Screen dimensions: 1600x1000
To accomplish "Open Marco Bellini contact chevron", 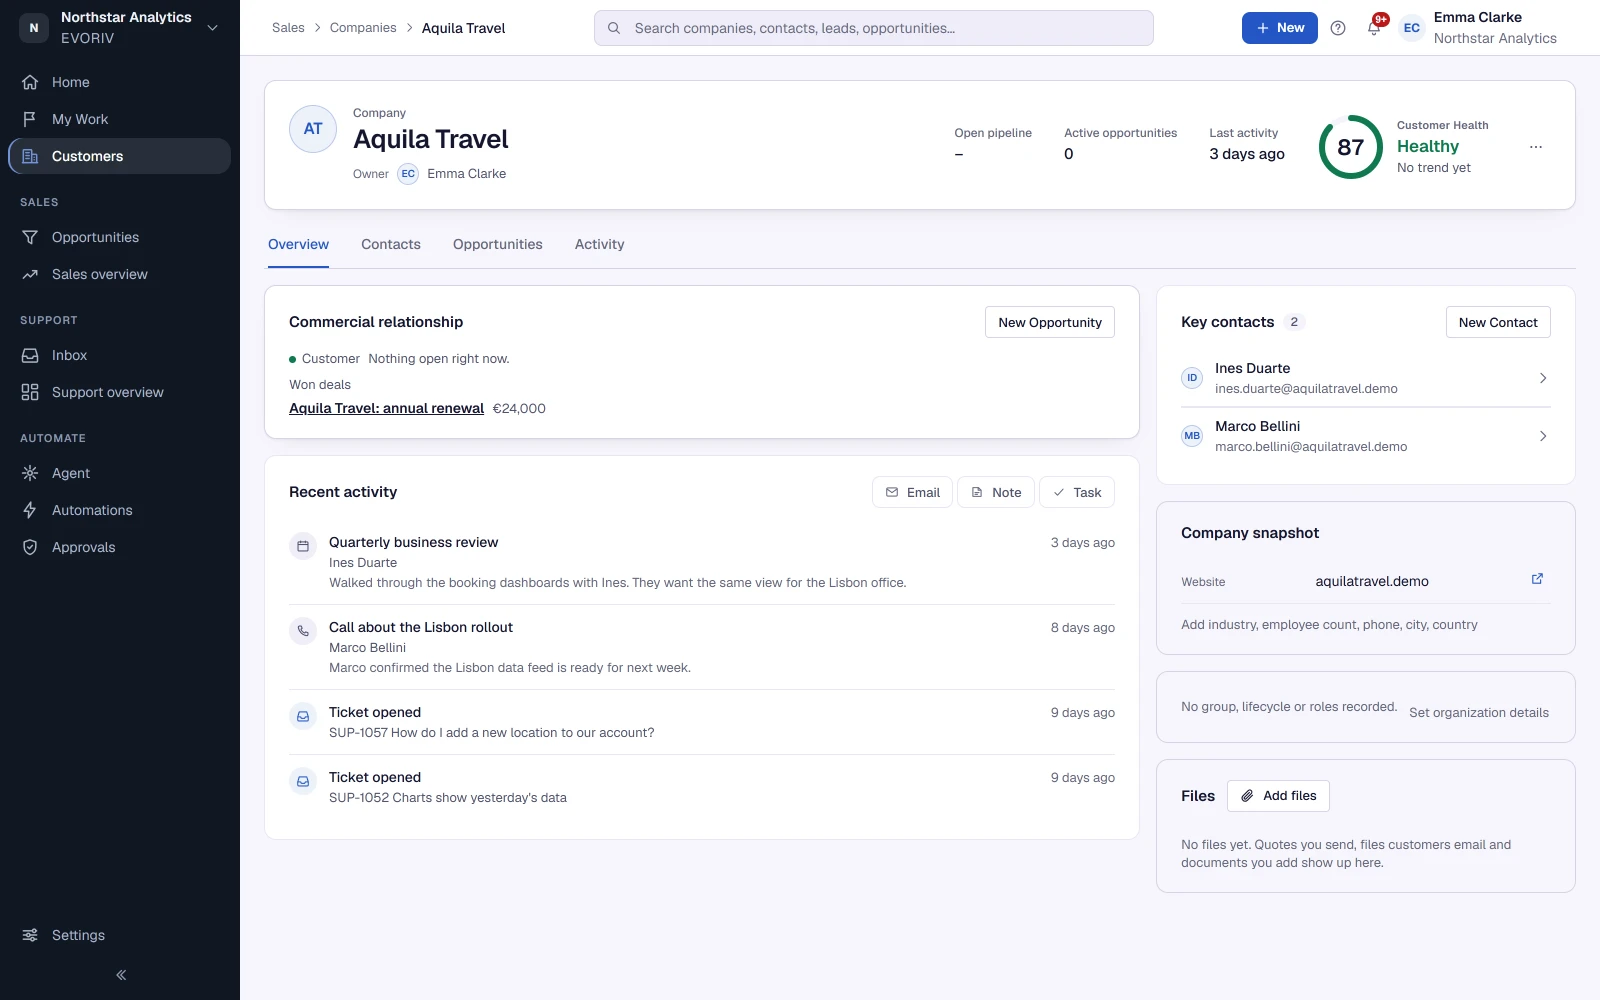I will click(1543, 436).
